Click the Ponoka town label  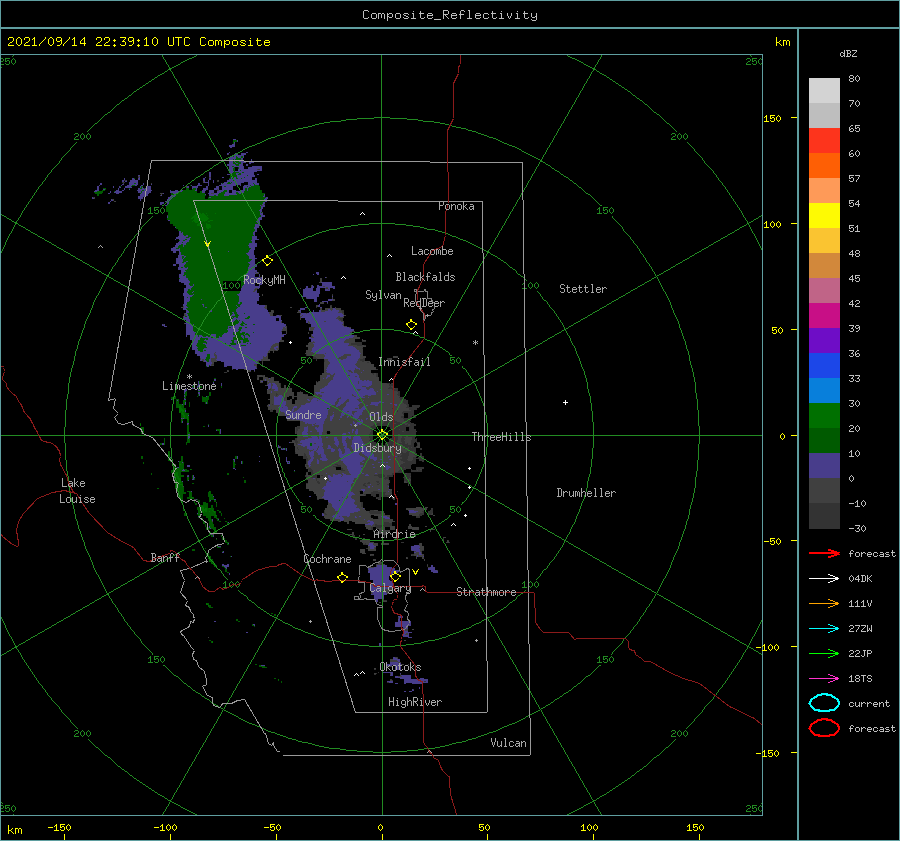tap(456, 206)
